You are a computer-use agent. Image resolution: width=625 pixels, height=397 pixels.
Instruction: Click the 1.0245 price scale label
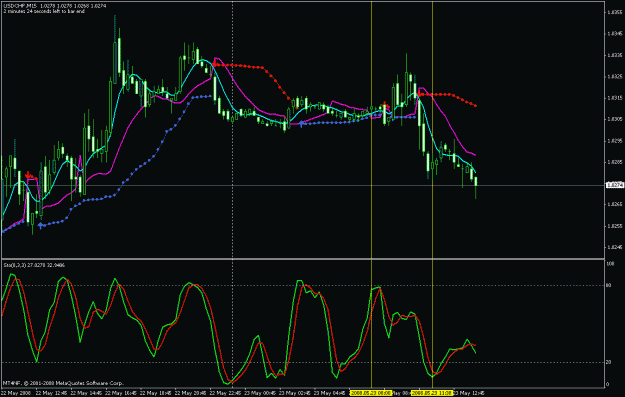coord(615,247)
